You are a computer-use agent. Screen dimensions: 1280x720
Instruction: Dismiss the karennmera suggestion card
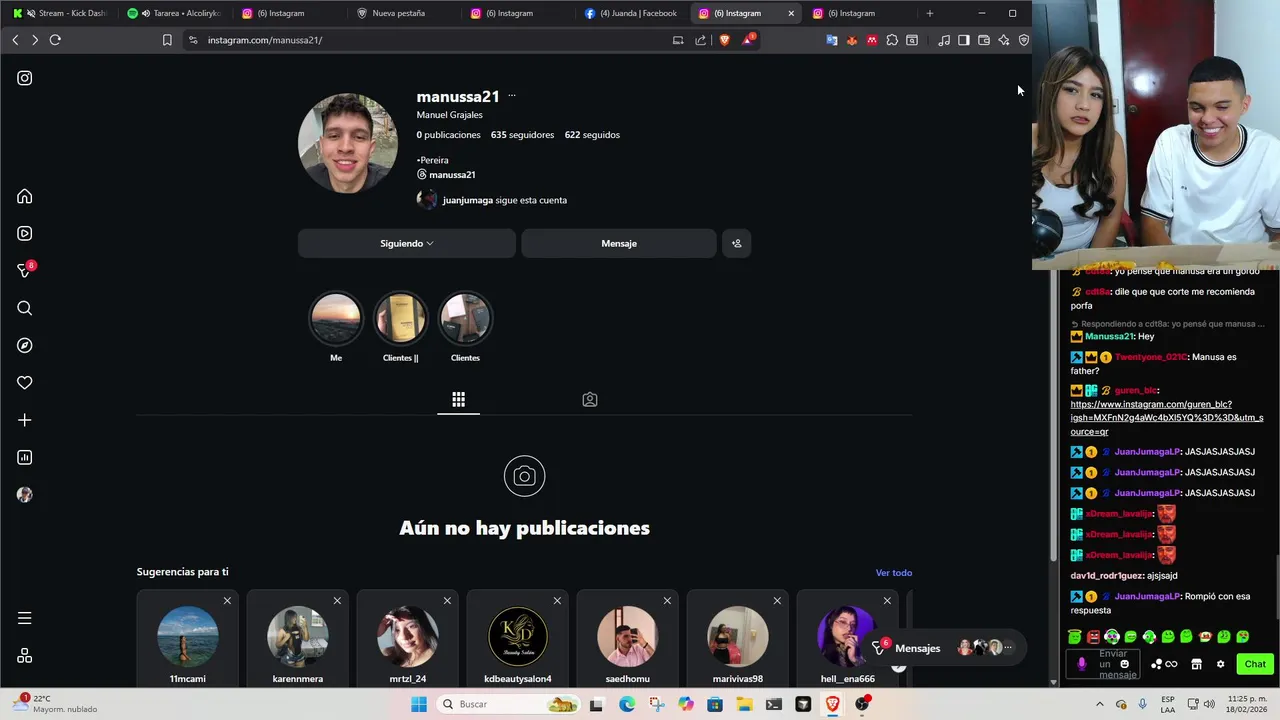(337, 601)
